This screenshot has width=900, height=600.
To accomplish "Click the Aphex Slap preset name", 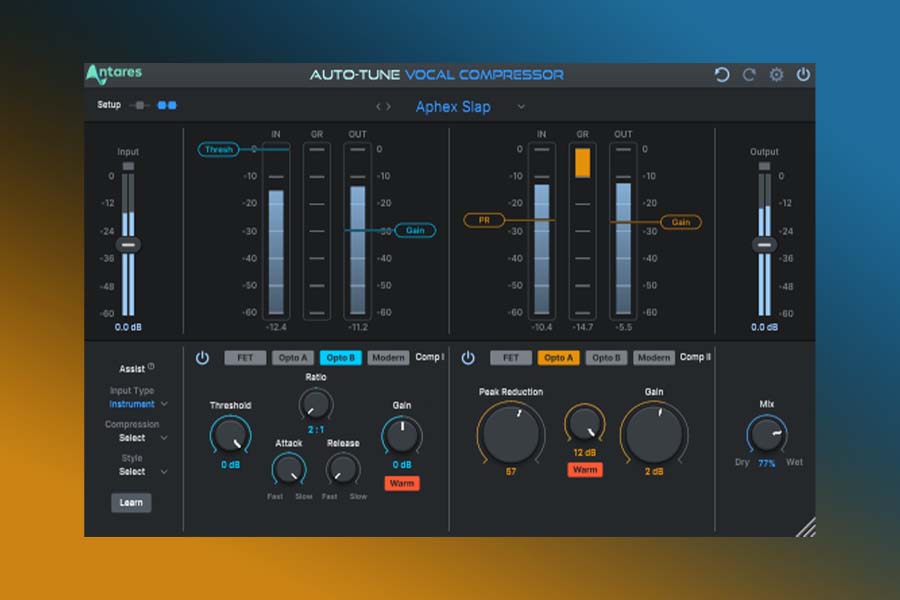I will coord(453,107).
